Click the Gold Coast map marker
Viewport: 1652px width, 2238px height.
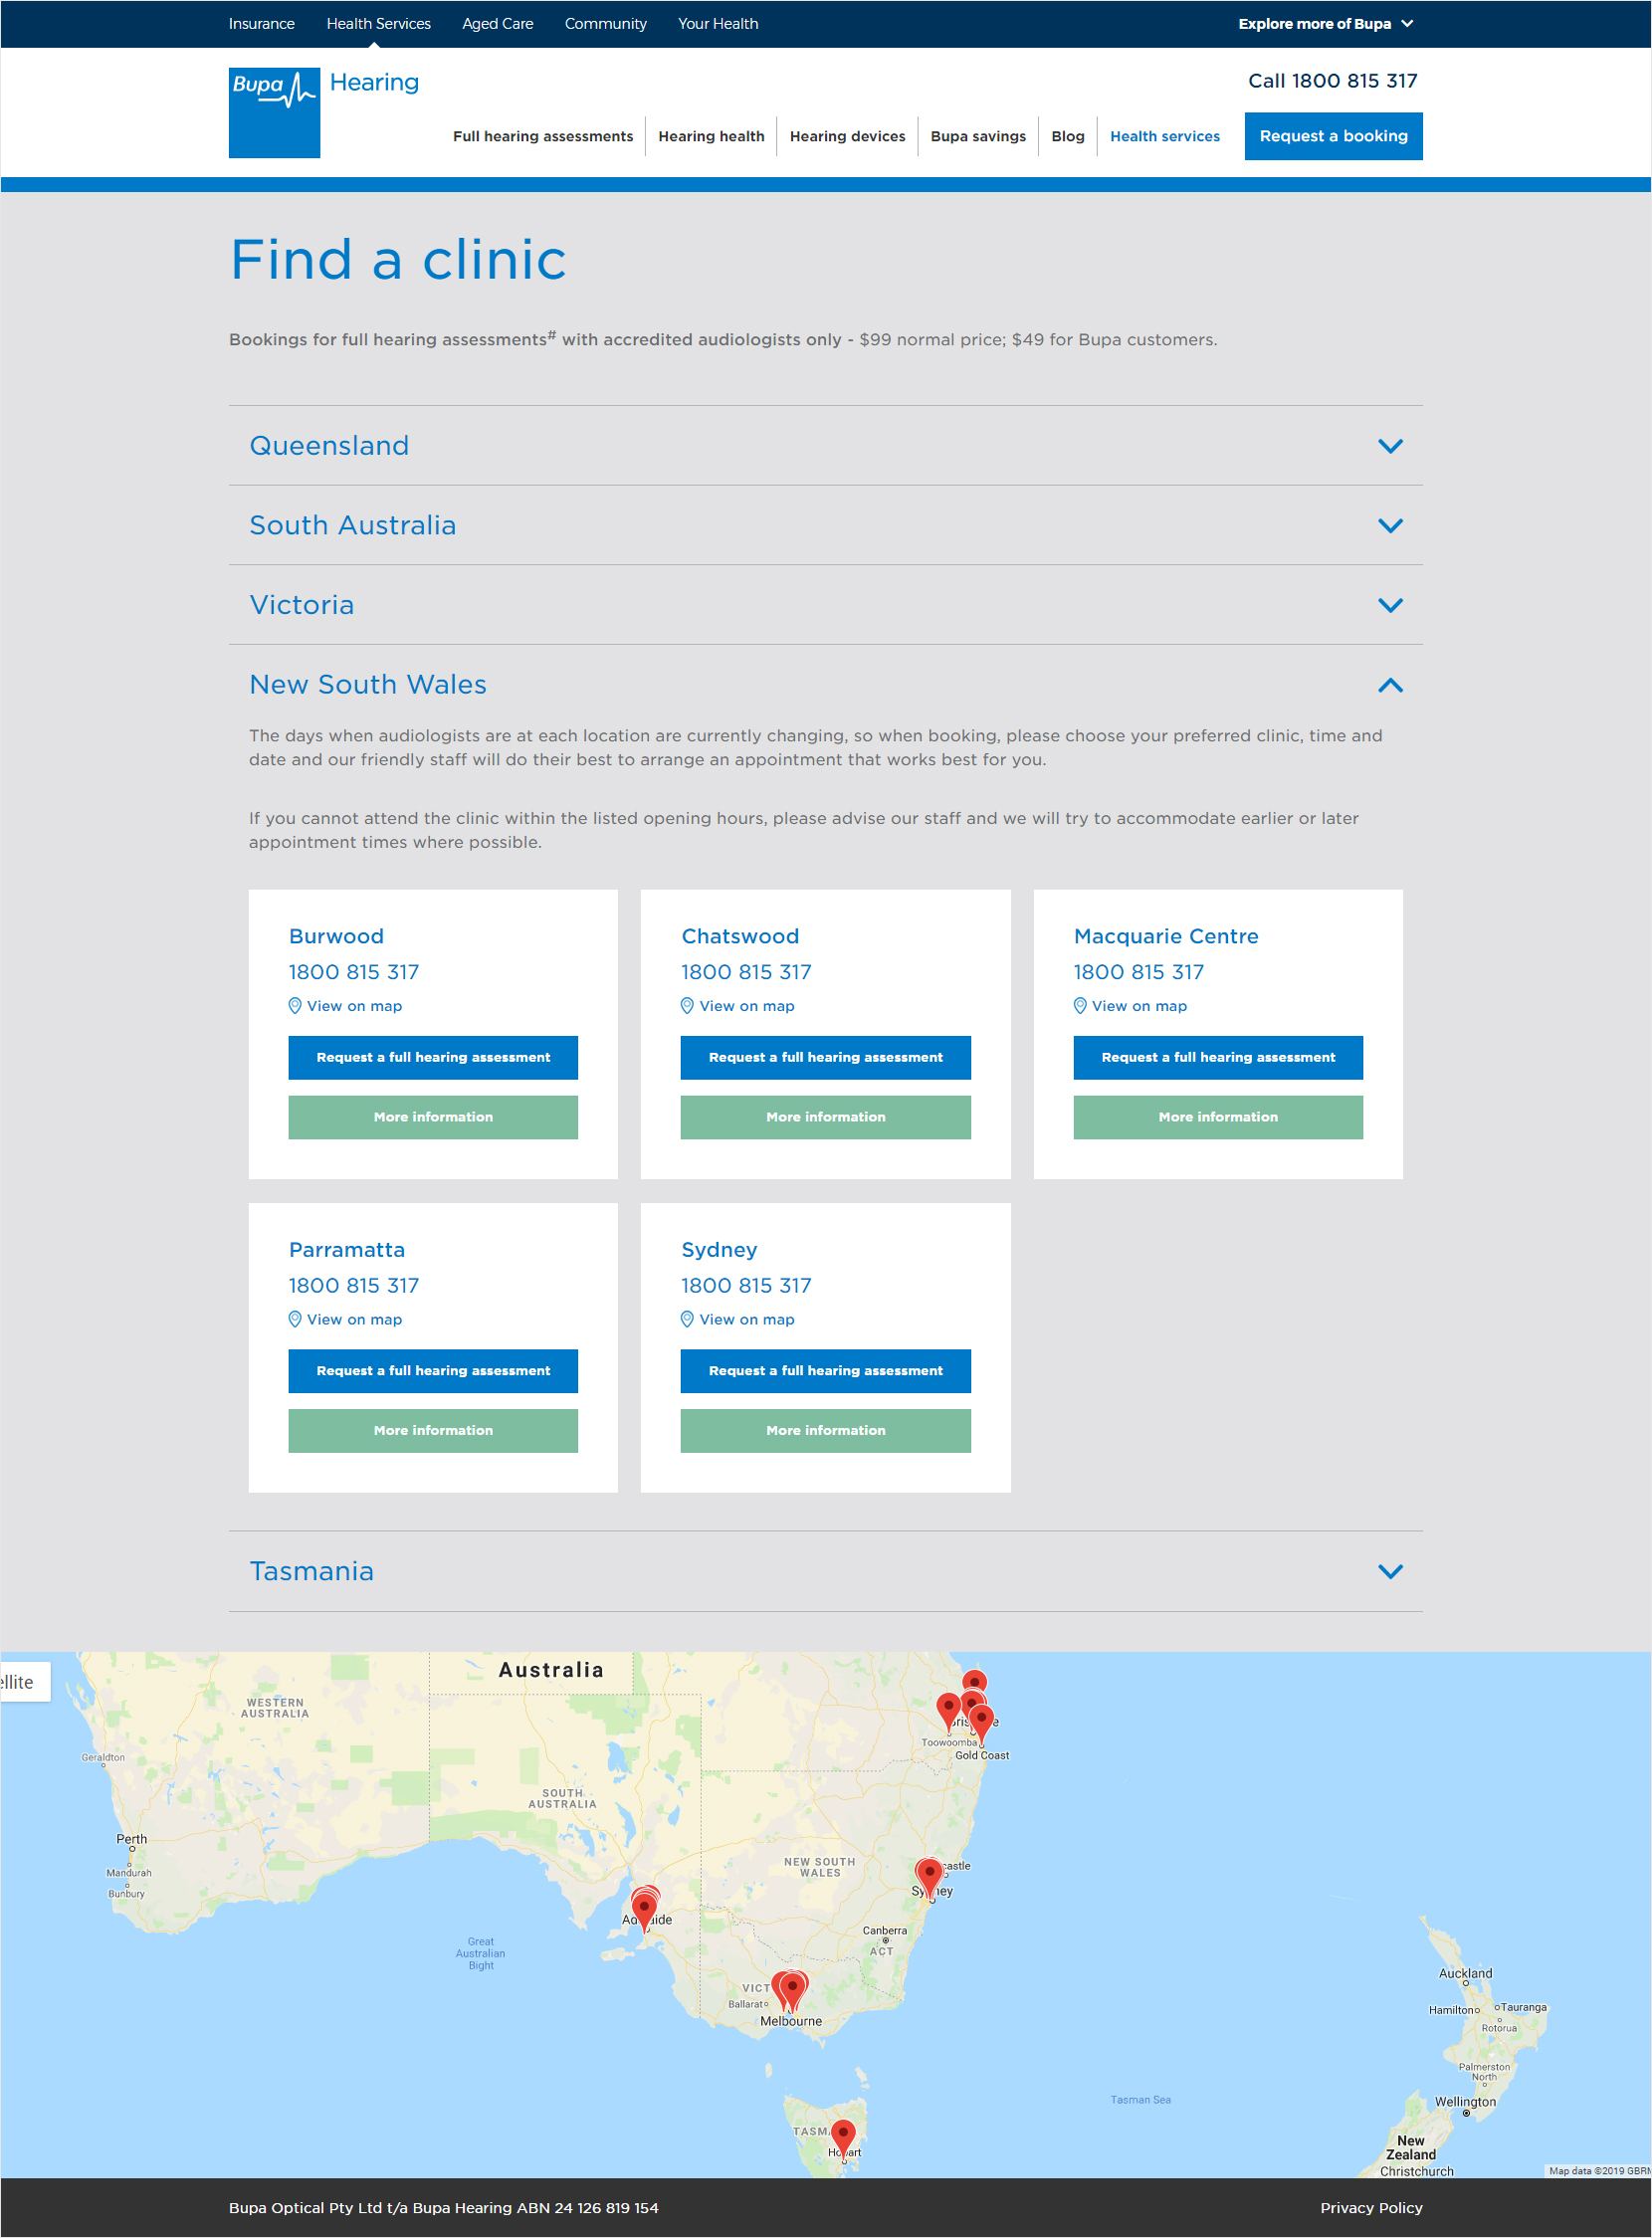tap(982, 1724)
